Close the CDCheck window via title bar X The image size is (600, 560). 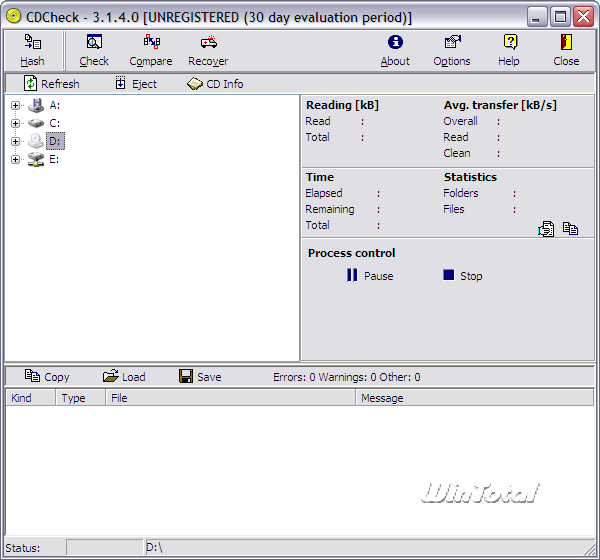584,17
